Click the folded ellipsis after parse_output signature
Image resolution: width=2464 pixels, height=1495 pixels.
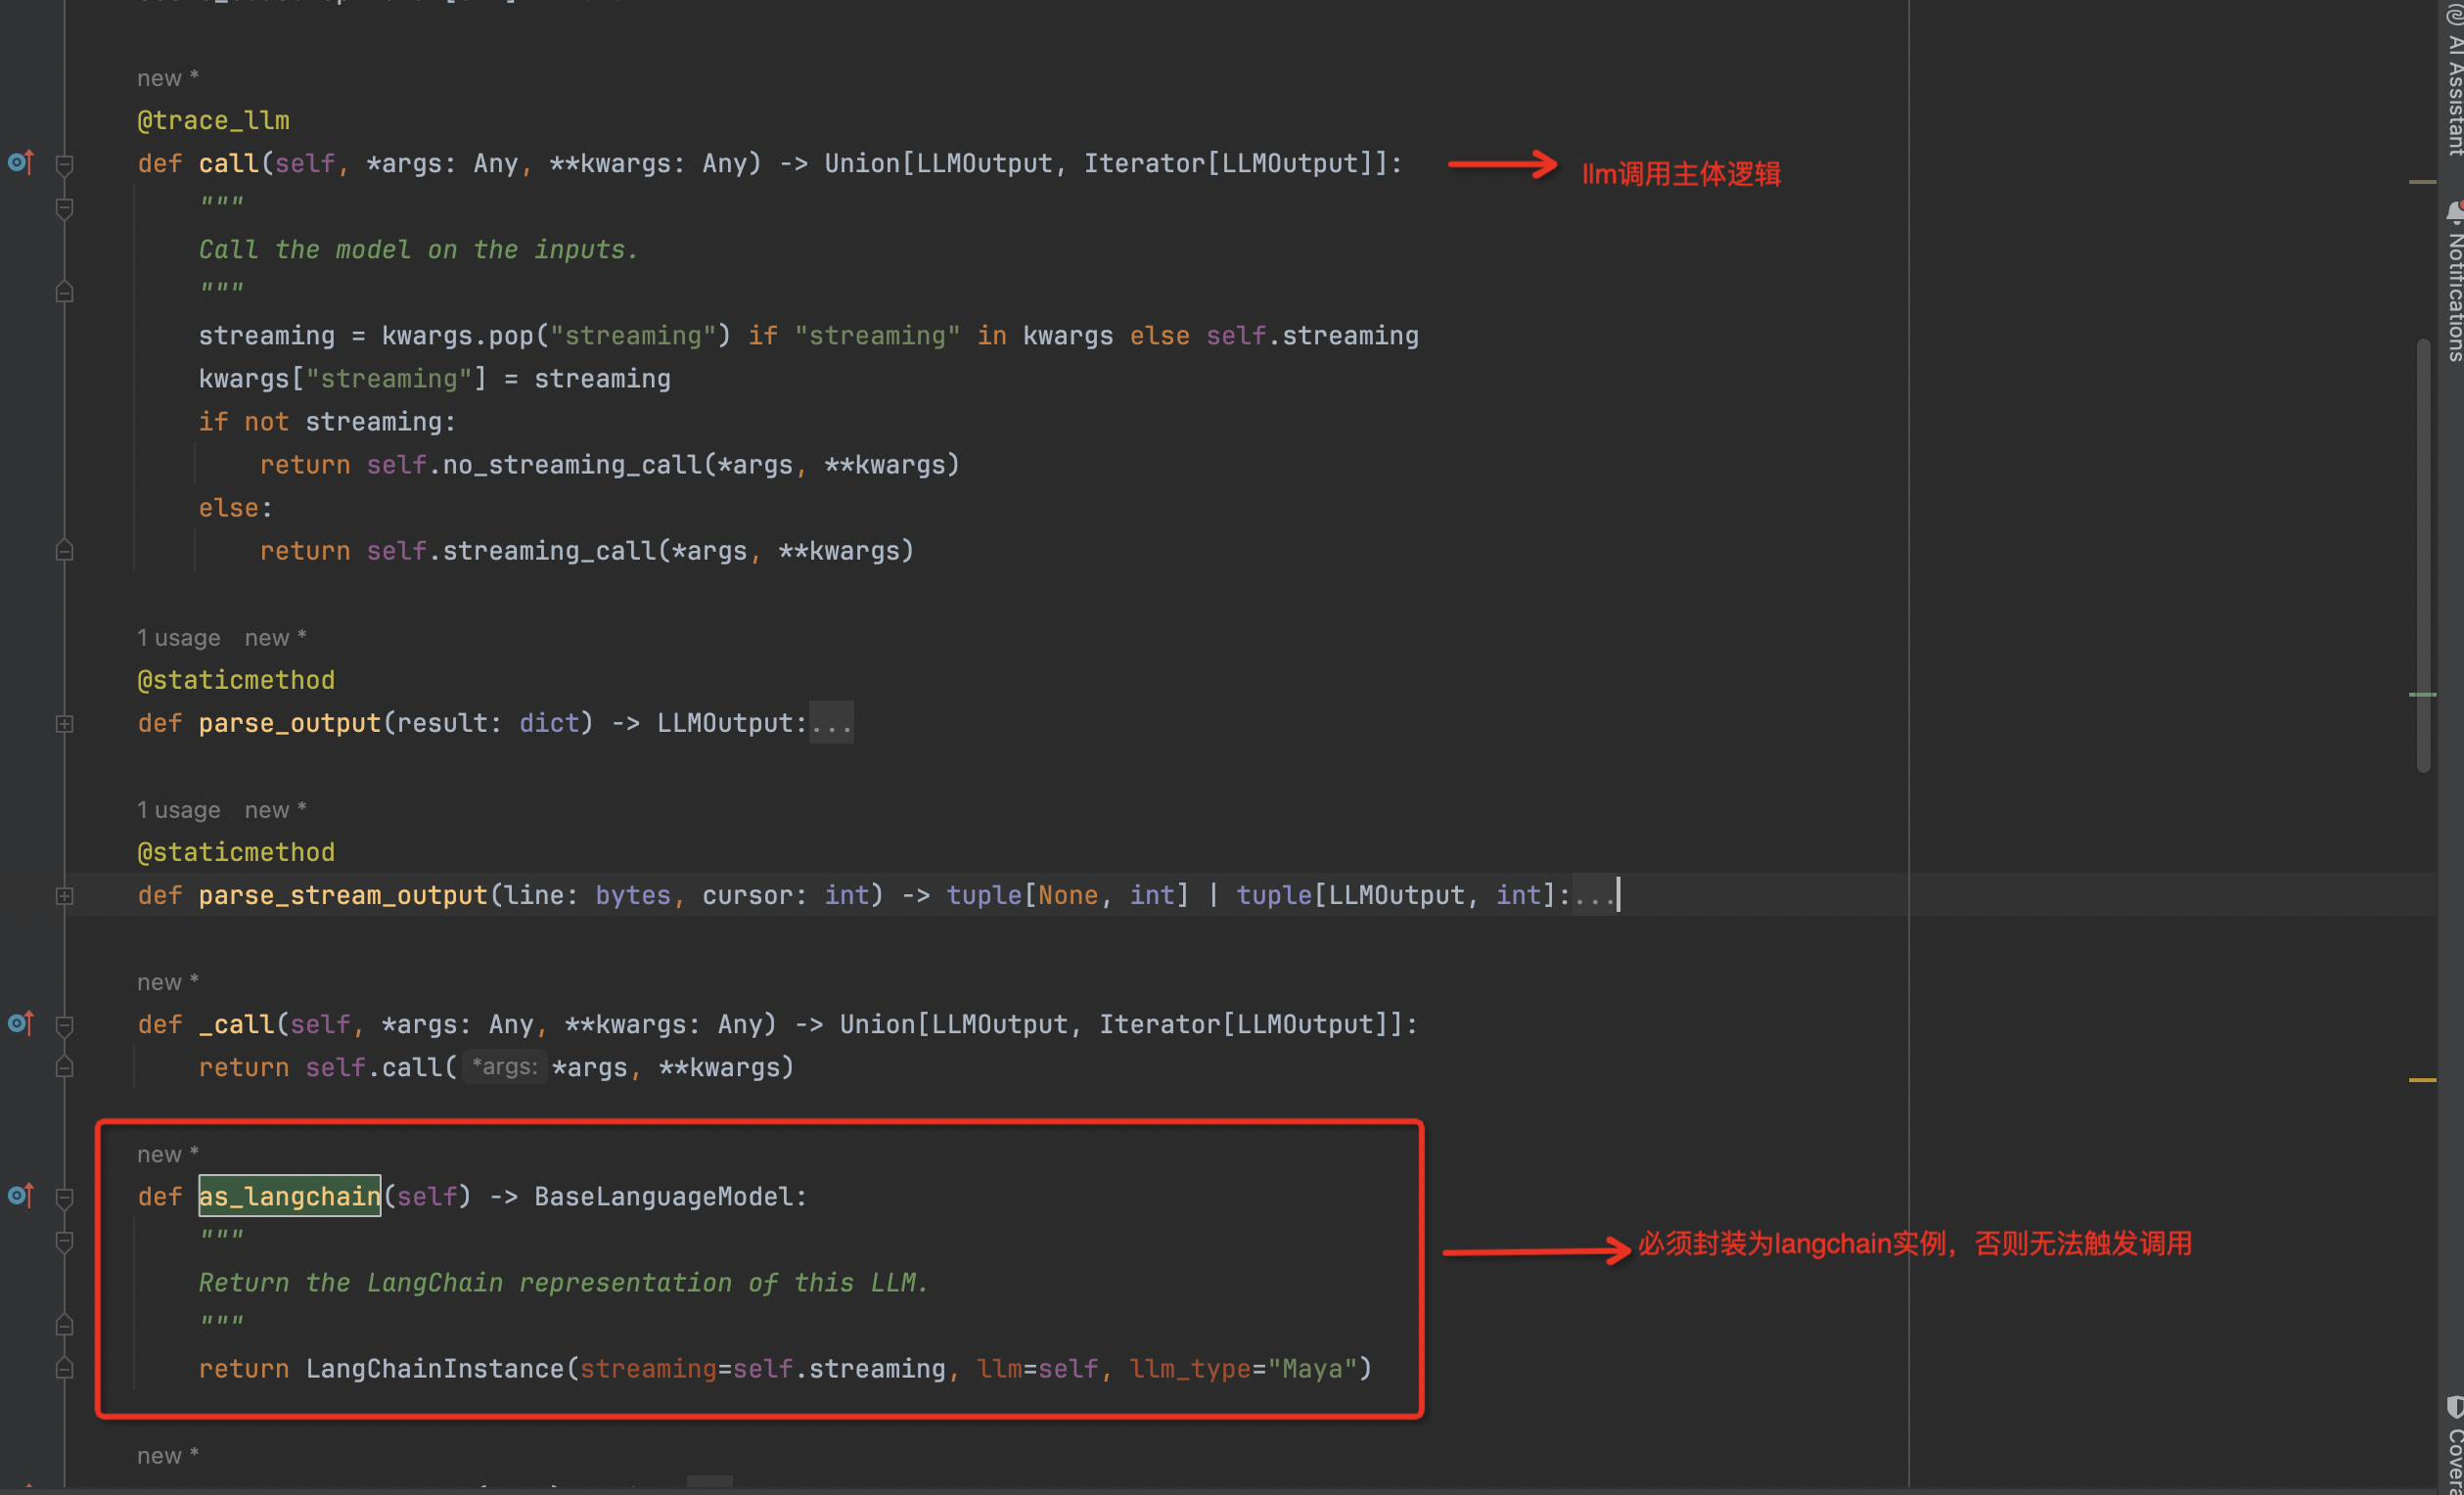[831, 723]
